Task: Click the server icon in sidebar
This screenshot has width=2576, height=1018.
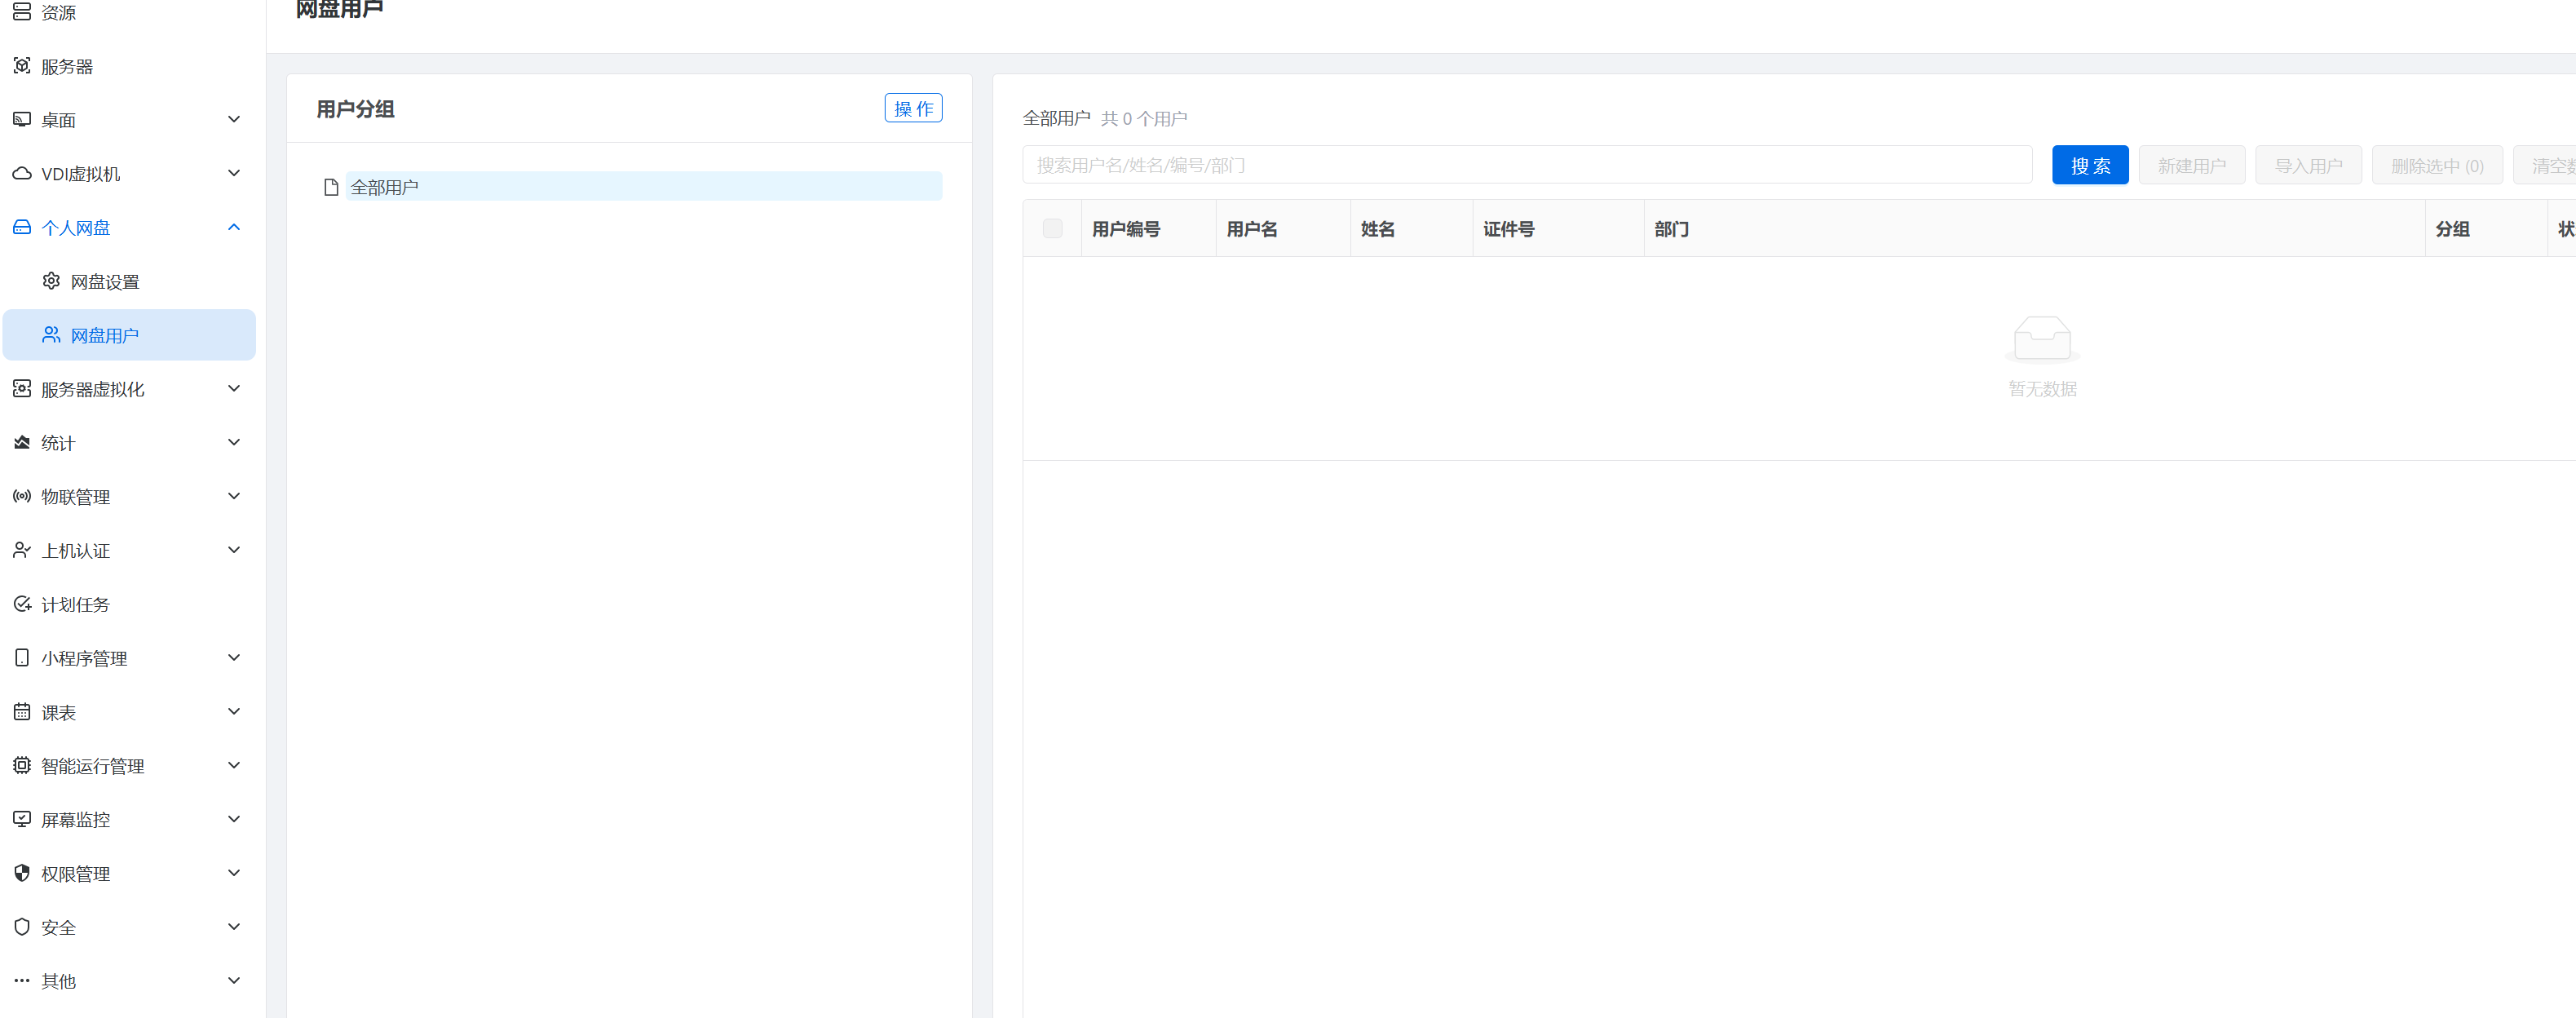Action: pos(22,66)
